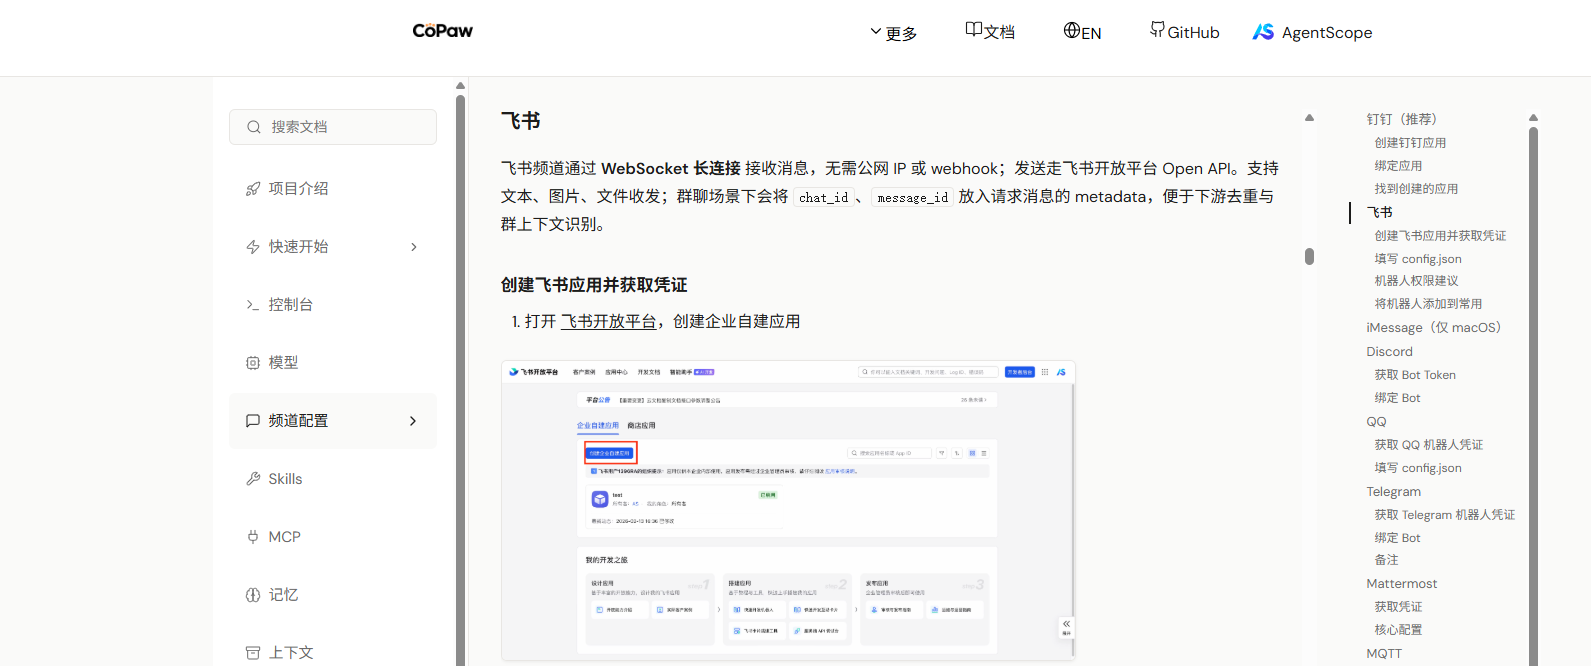
Task: Go to Telegram in outline
Action: [x=1393, y=492]
